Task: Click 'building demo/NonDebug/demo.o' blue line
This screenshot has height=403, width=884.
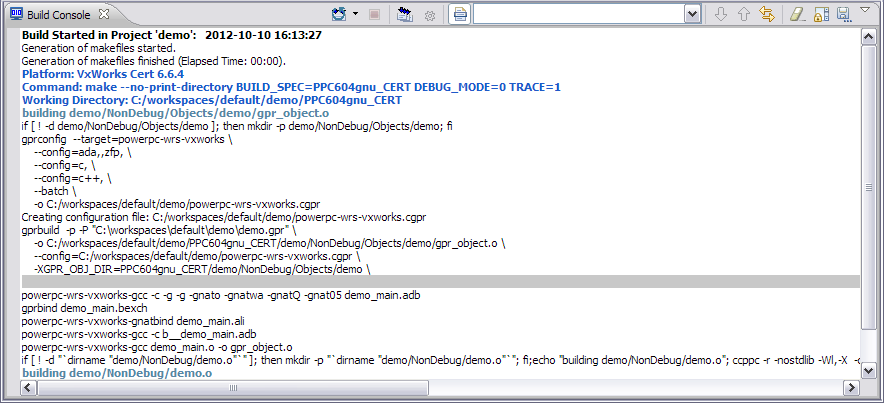Action: pos(117,373)
